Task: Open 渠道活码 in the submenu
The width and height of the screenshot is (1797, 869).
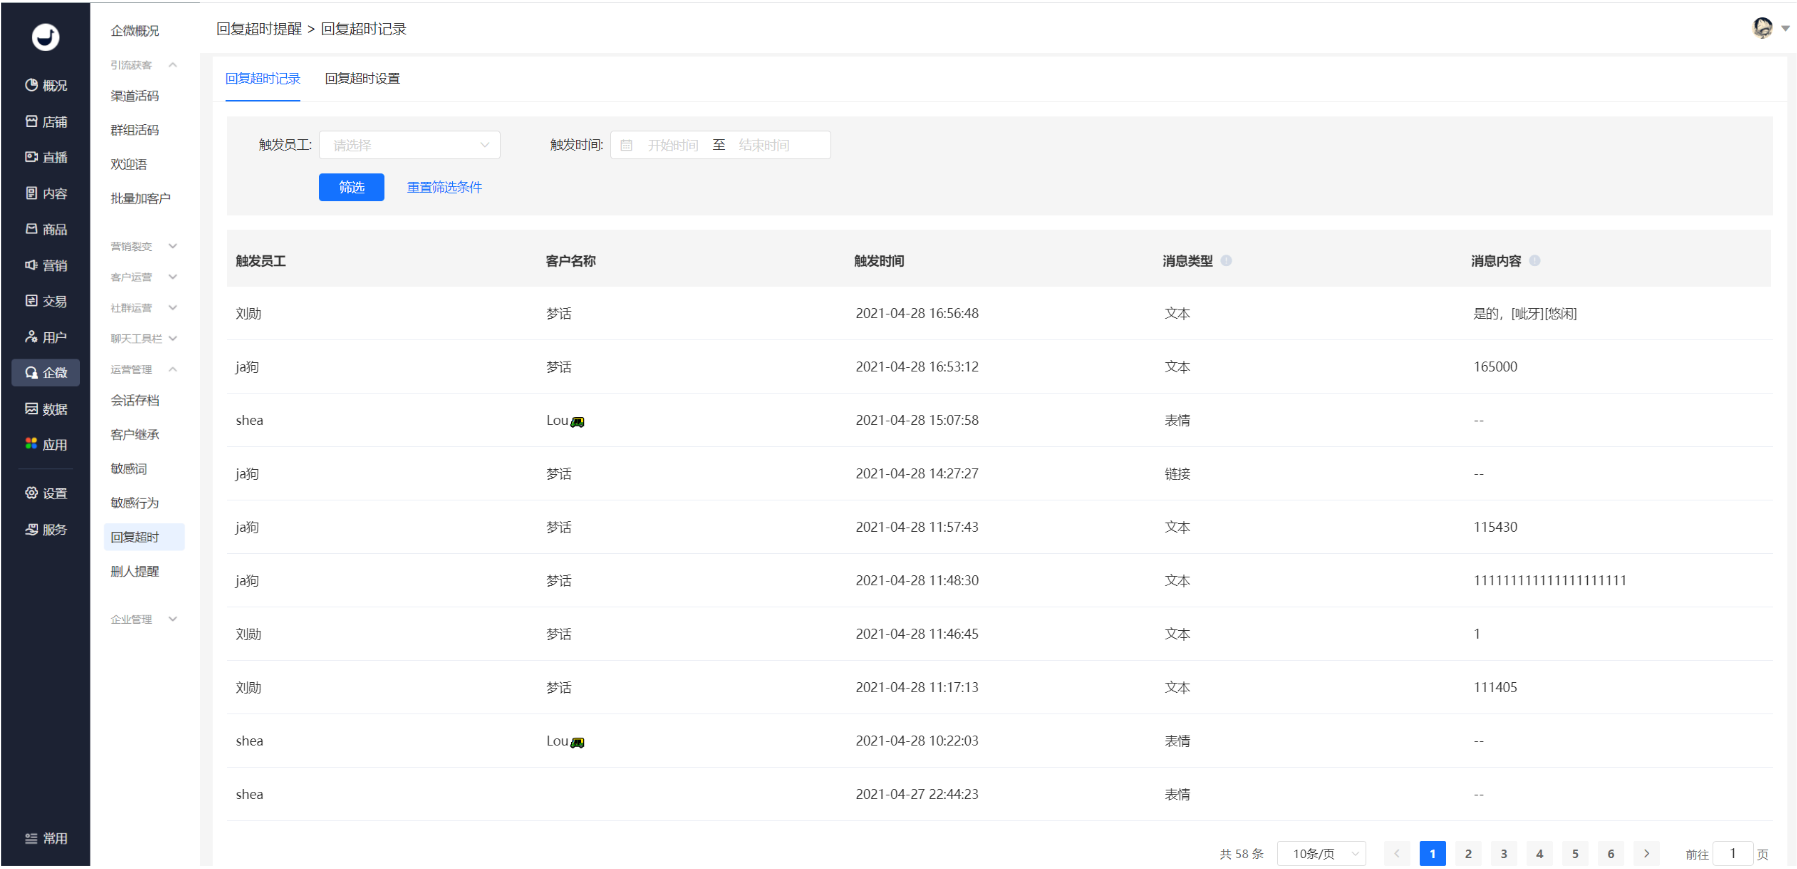Action: [135, 96]
